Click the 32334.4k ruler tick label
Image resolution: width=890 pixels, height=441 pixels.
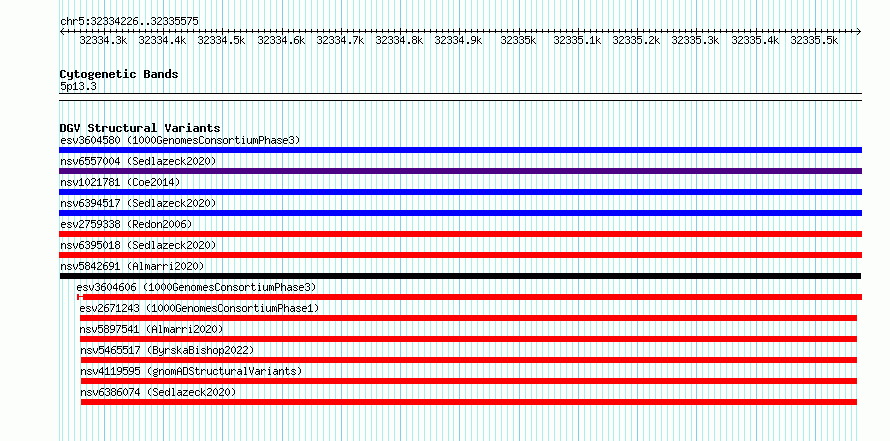click(x=162, y=41)
